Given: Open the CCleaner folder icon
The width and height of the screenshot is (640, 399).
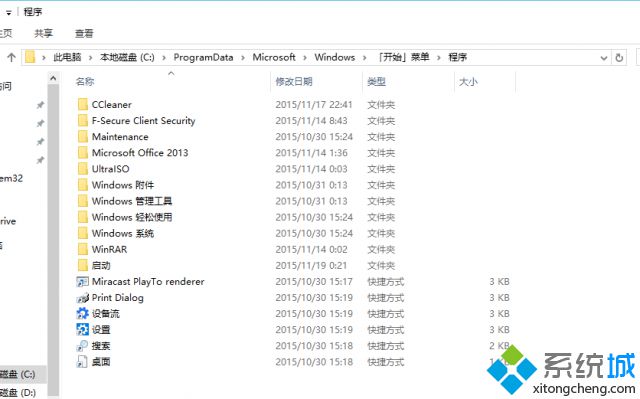Looking at the screenshot, I should coord(82,104).
